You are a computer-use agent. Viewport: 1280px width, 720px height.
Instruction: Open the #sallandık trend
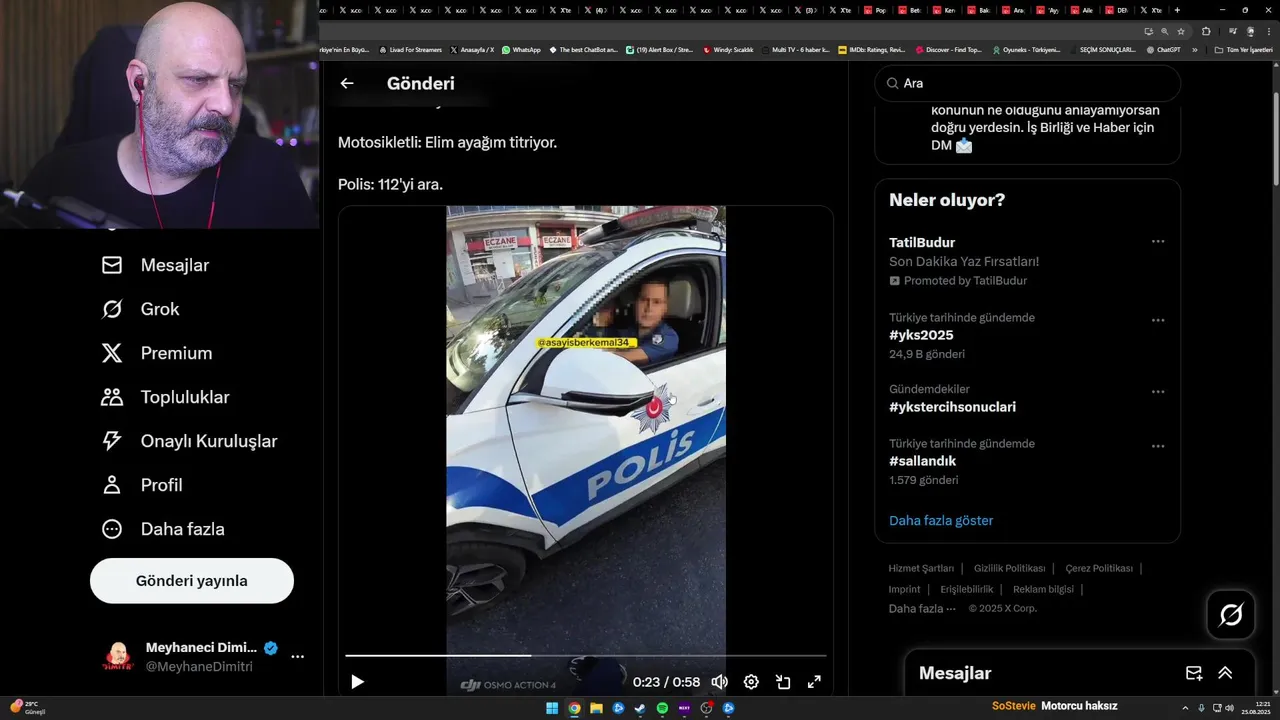(922, 461)
